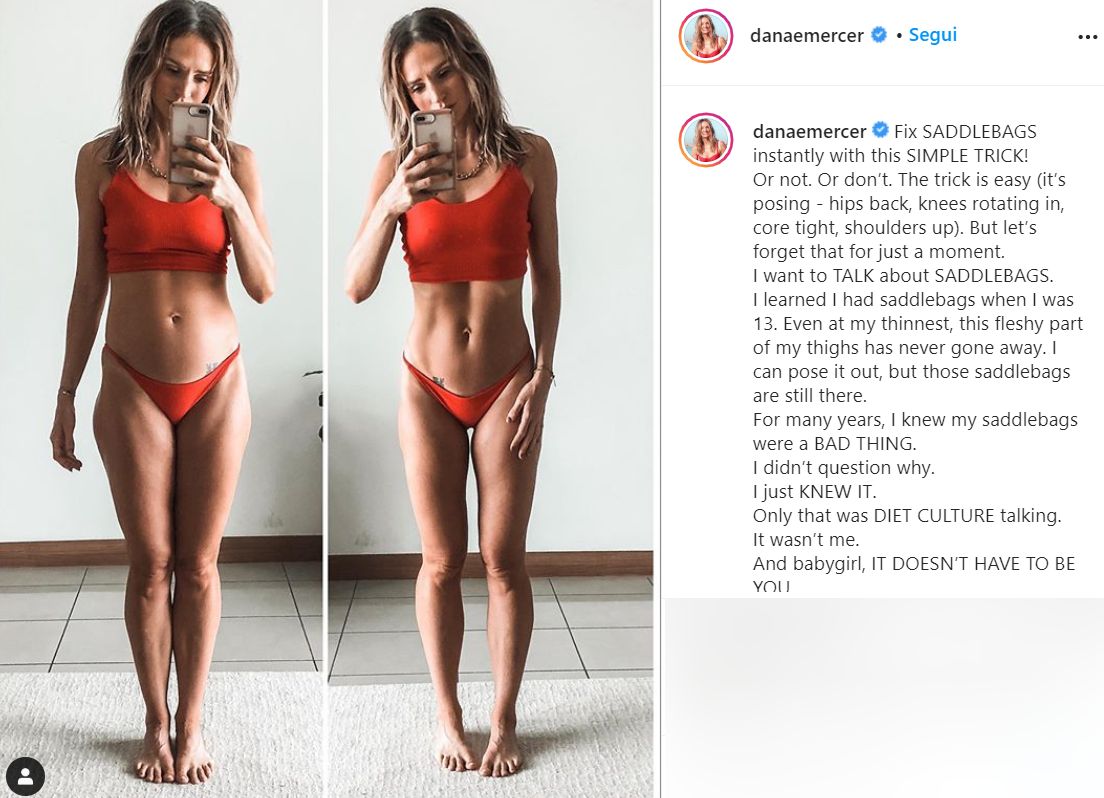Click the verified badge beside caption username
The image size is (1104, 798).
coord(880,130)
